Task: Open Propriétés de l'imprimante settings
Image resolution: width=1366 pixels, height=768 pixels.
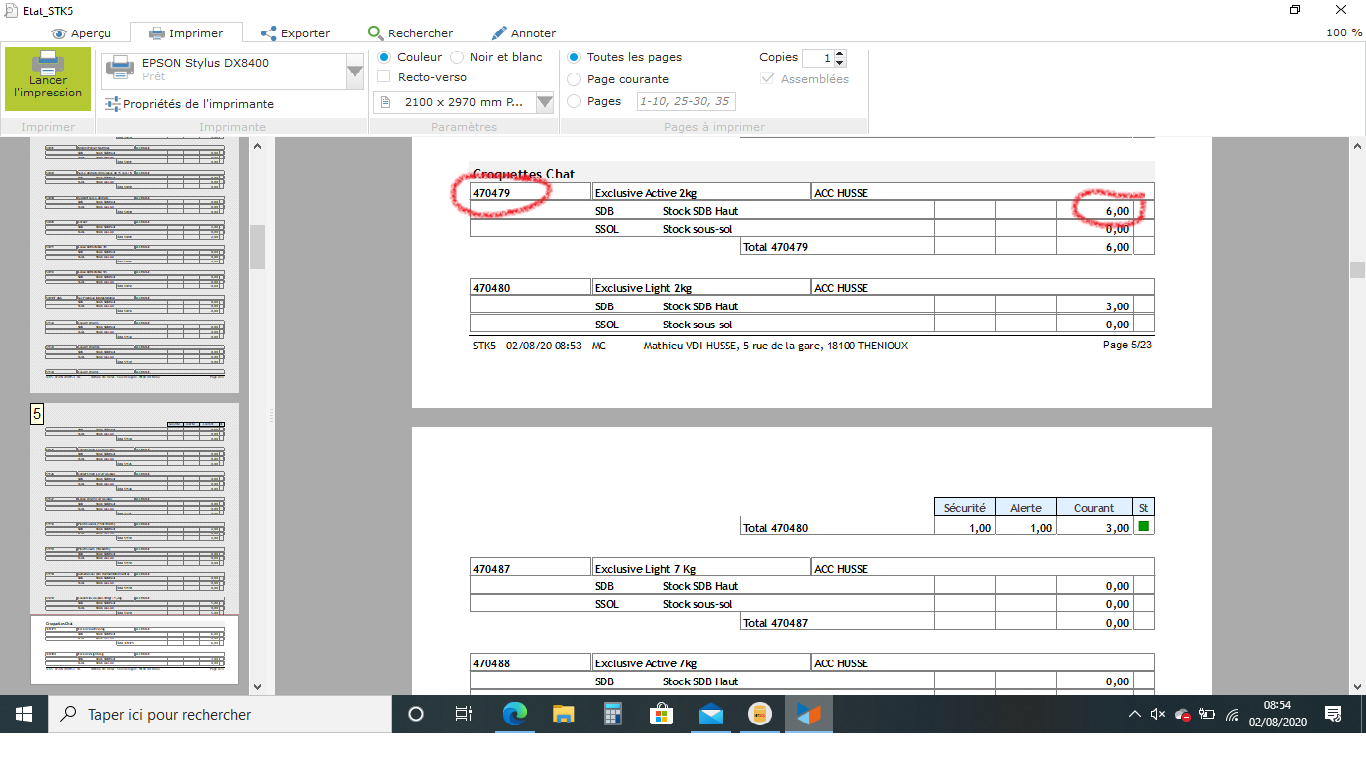Action: click(x=189, y=104)
